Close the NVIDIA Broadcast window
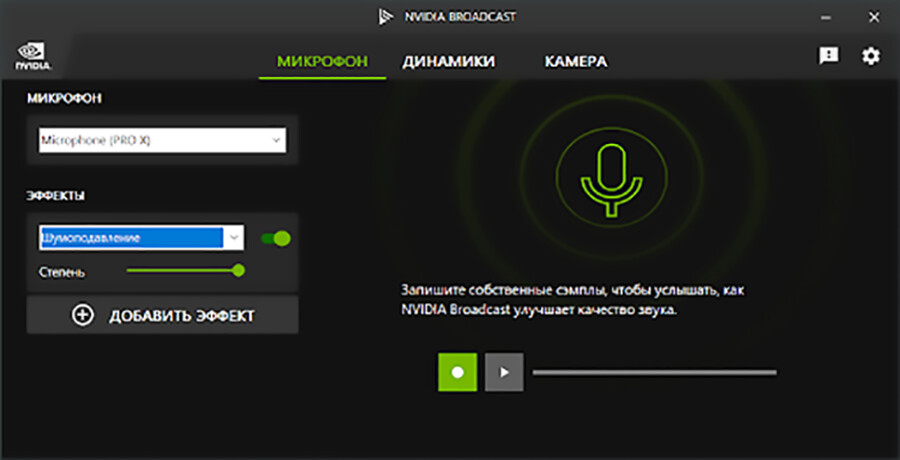This screenshot has width=900, height=460. pyautogui.click(x=874, y=18)
